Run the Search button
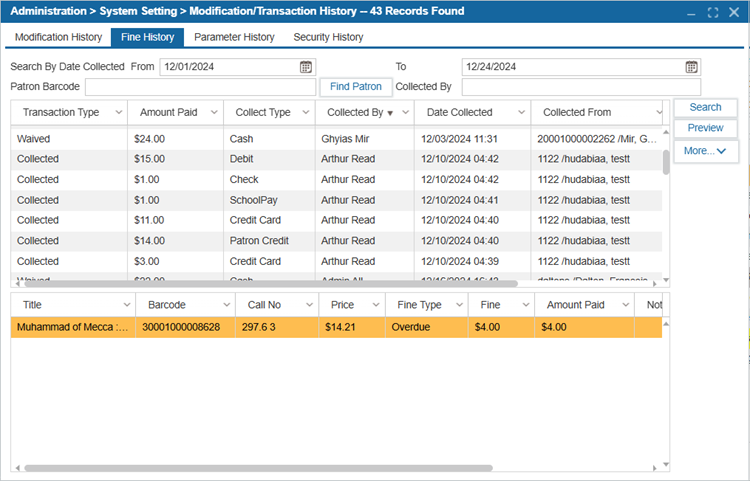750x481 pixels. coord(706,107)
